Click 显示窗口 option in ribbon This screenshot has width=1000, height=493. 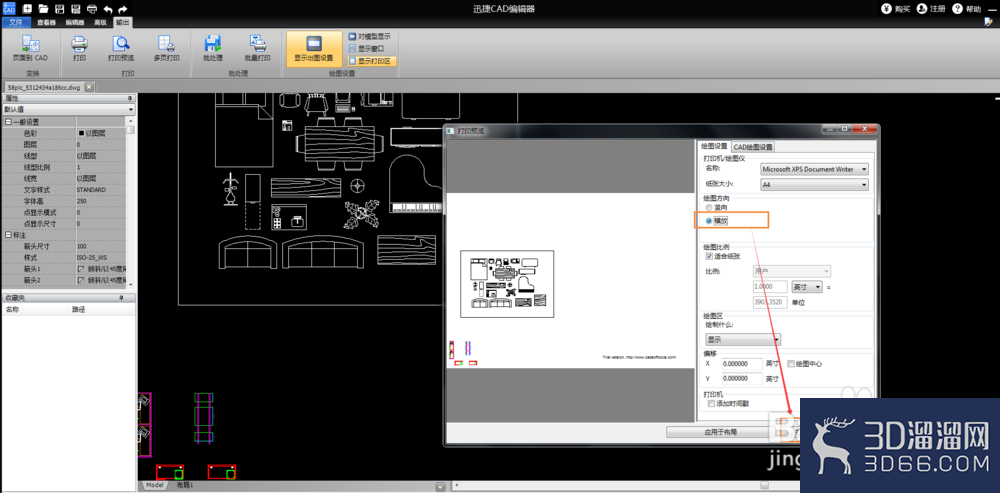tap(366, 48)
